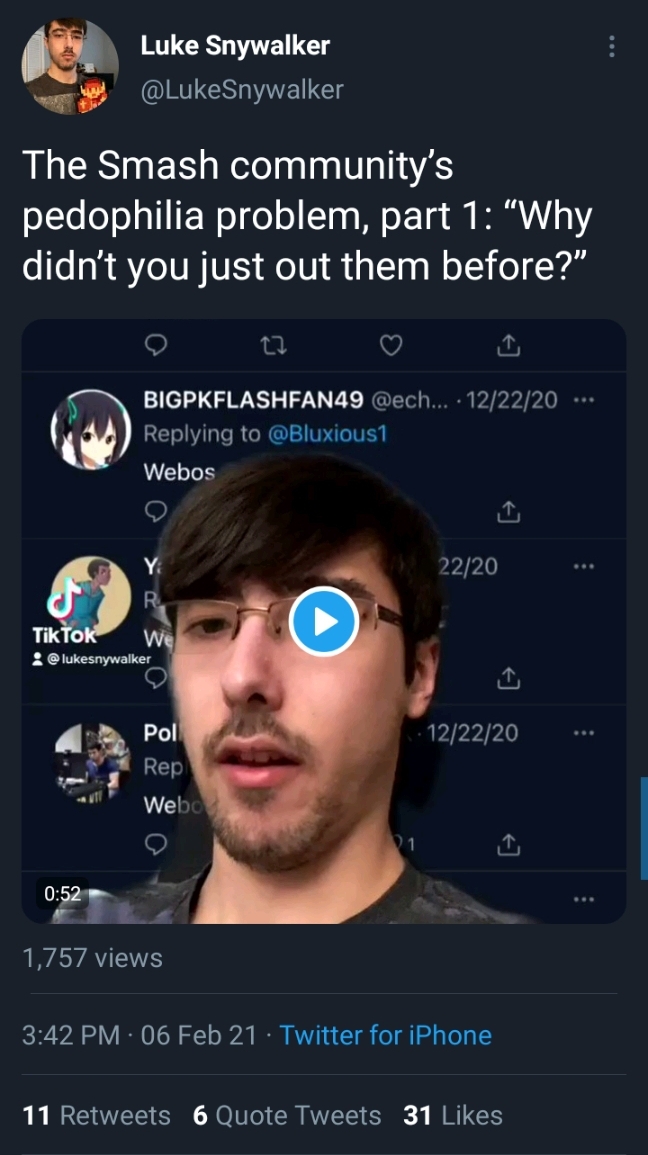The image size is (648, 1155).
Task: Open the BIGPKFLASHFAN49 tweet's three-dot menu
Action: pyautogui.click(x=583, y=400)
